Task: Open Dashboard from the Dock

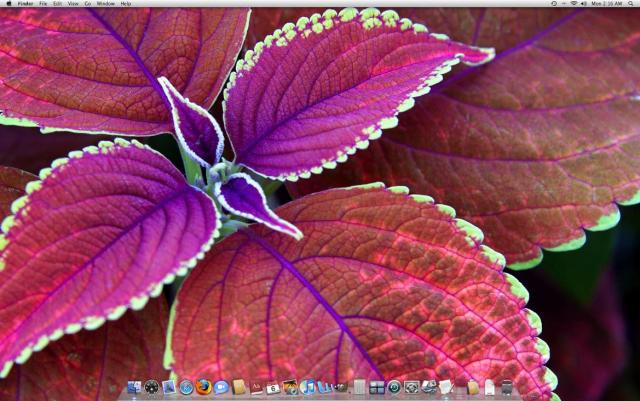Action: [x=152, y=387]
